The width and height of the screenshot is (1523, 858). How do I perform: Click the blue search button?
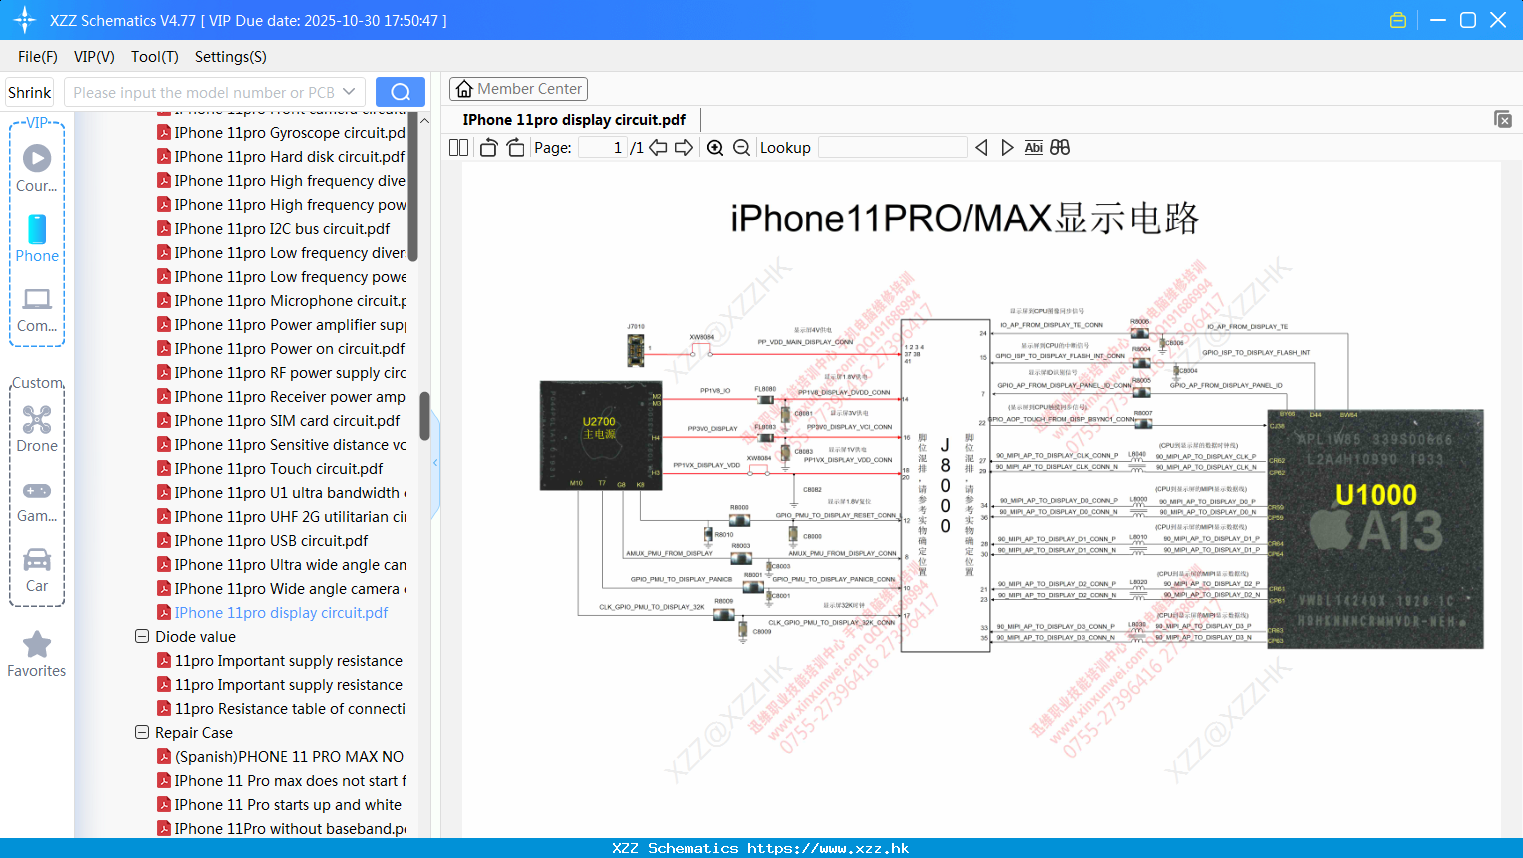400,92
